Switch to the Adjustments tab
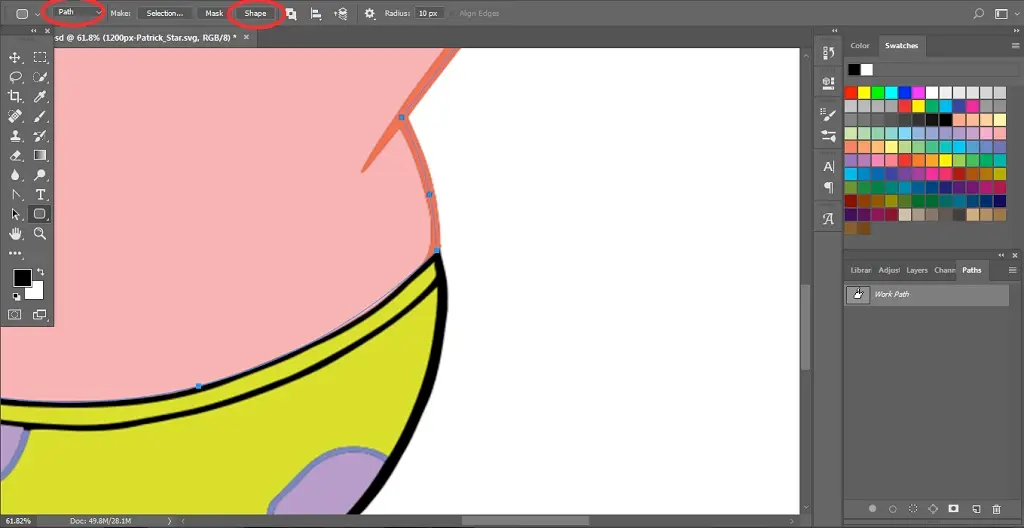 [x=889, y=271]
